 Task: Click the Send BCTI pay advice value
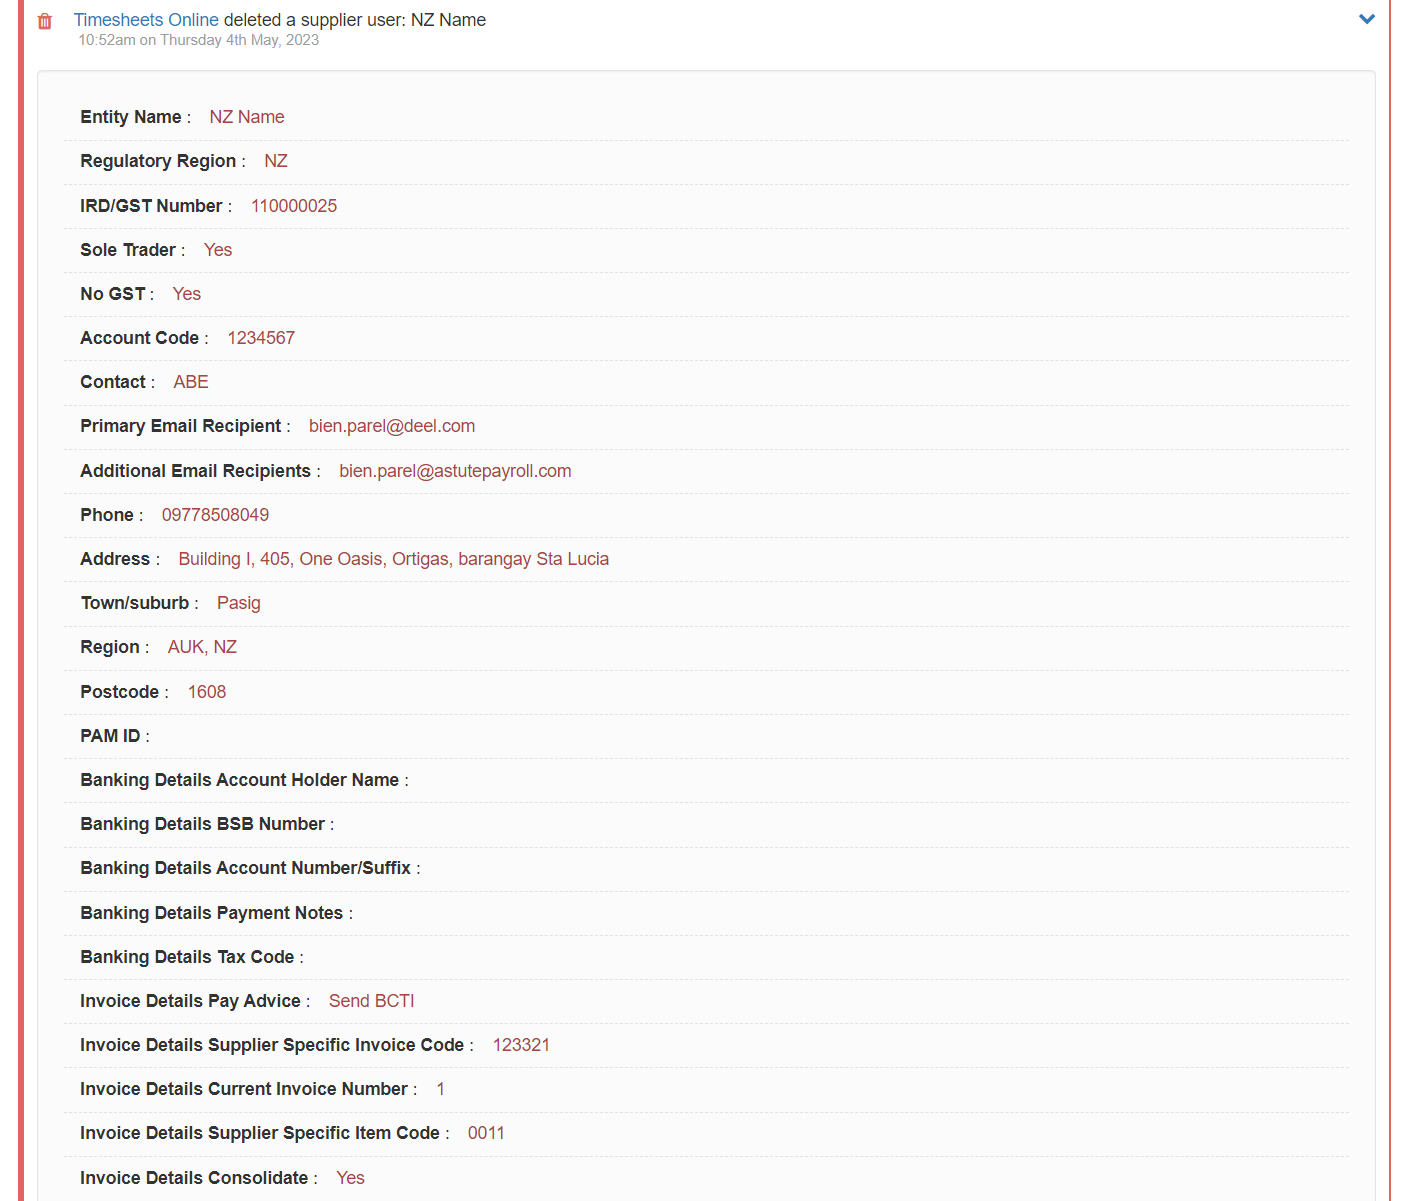tap(371, 1001)
